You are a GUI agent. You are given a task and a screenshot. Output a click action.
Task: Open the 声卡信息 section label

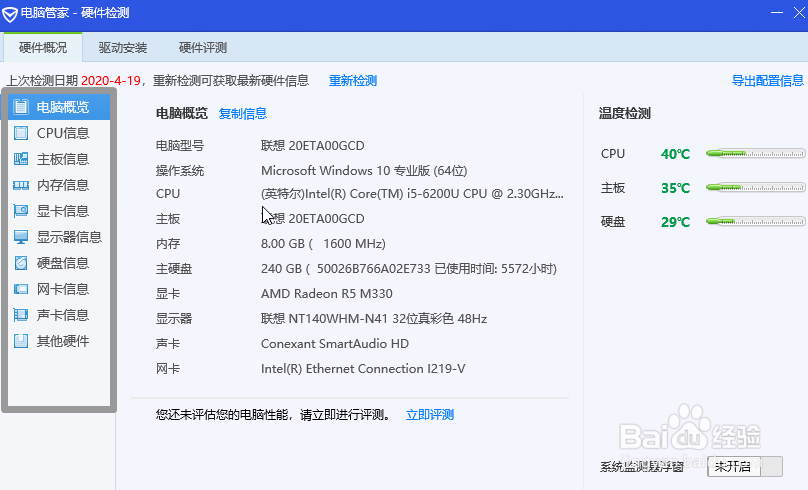tap(63, 315)
